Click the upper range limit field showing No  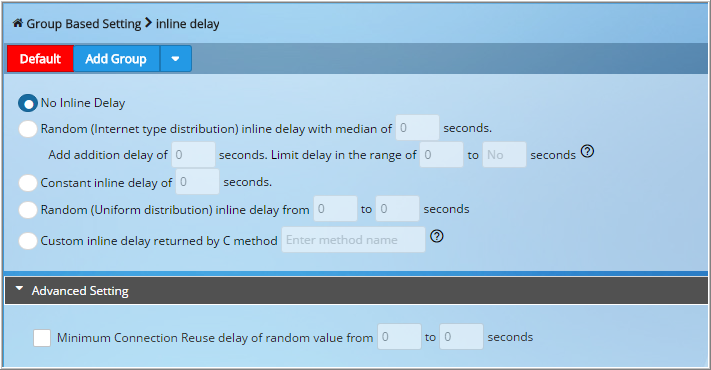click(504, 155)
